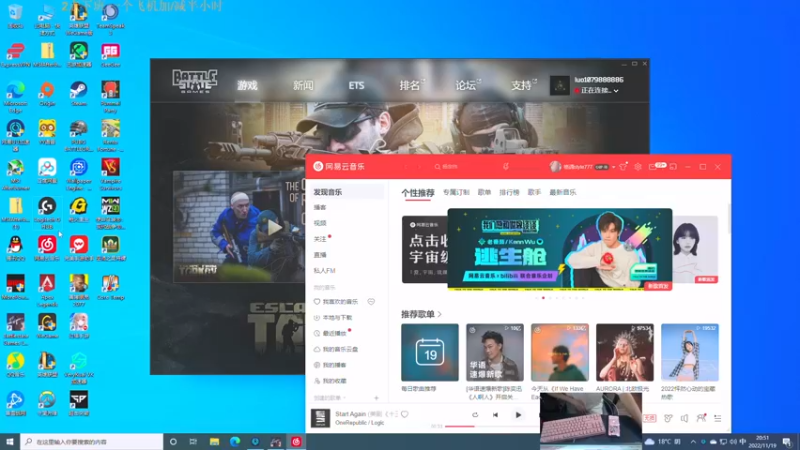Seek on the song progress bar
Viewport: 800px width, 450px height.
(492, 426)
